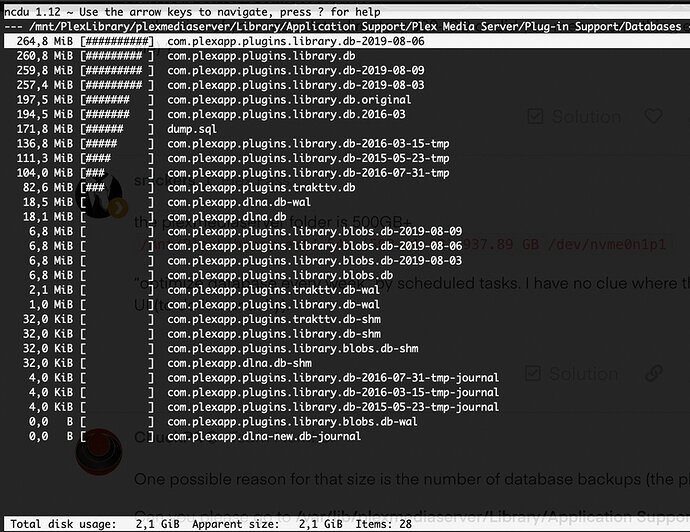Viewport: 690px width, 532px height.
Task: Select the dump.sql file
Action: coord(192,129)
